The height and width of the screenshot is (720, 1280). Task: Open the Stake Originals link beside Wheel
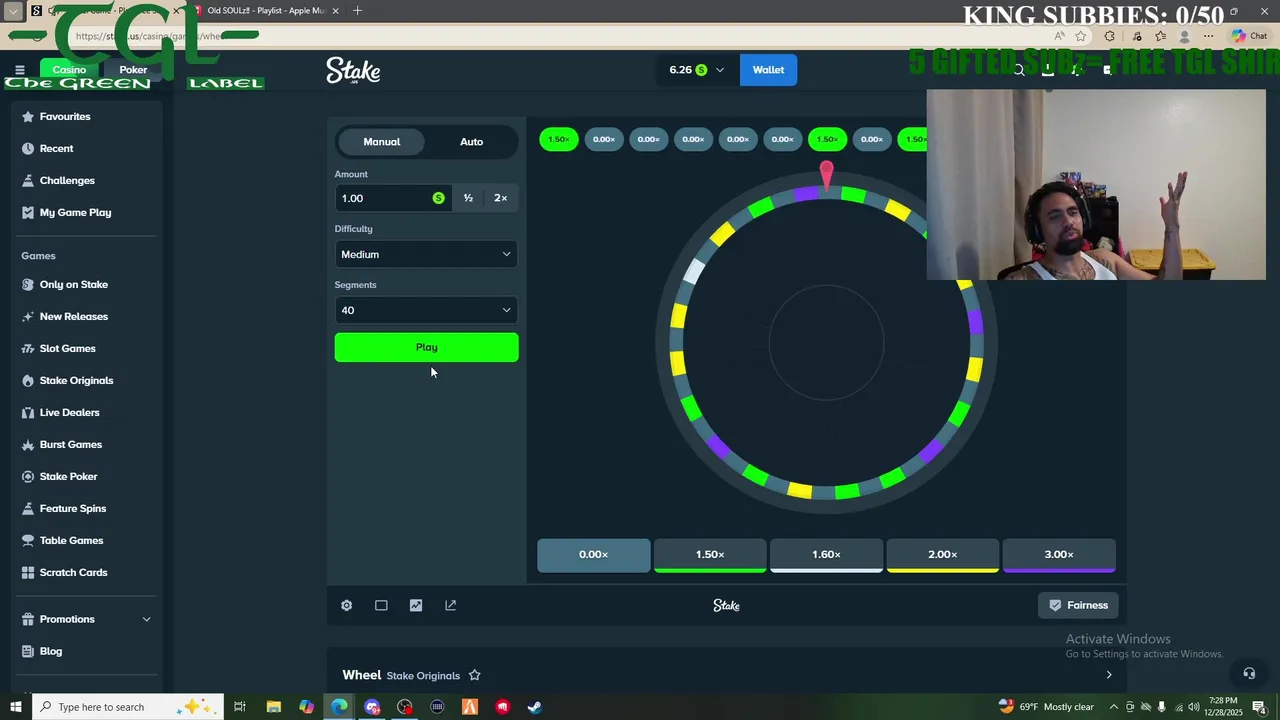coord(423,676)
